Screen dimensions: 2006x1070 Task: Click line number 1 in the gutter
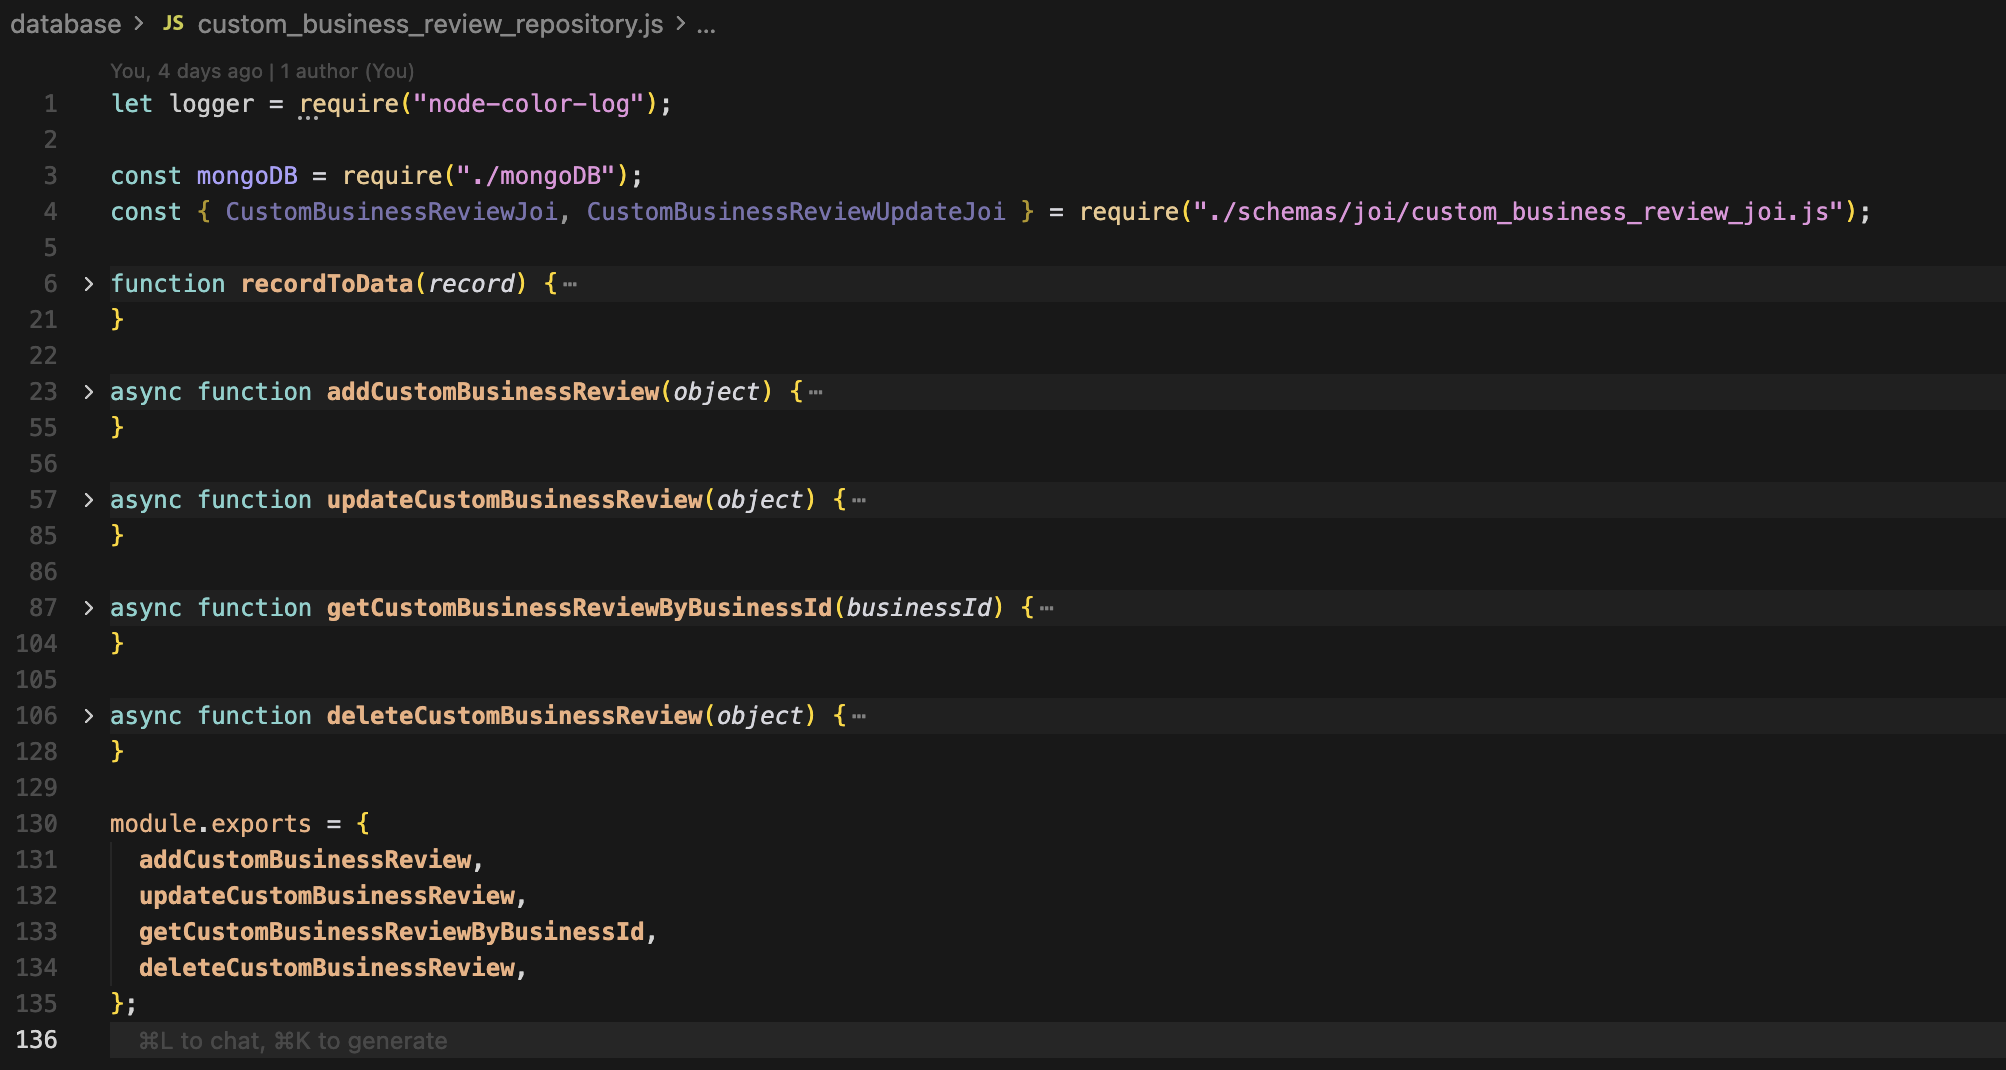point(50,104)
